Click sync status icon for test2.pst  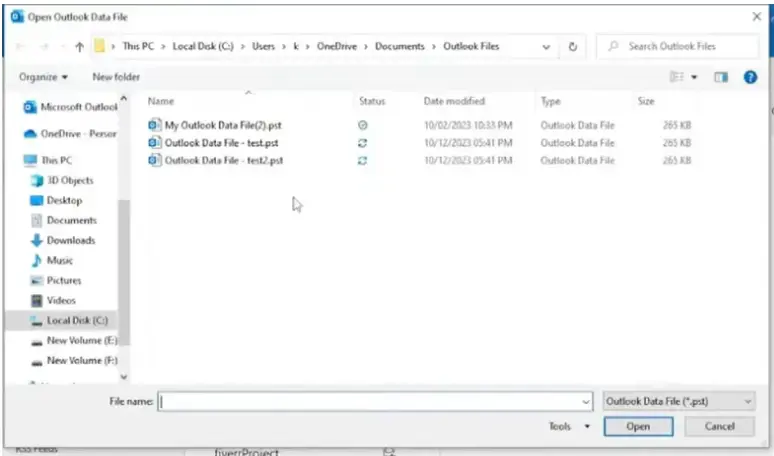[x=362, y=160]
